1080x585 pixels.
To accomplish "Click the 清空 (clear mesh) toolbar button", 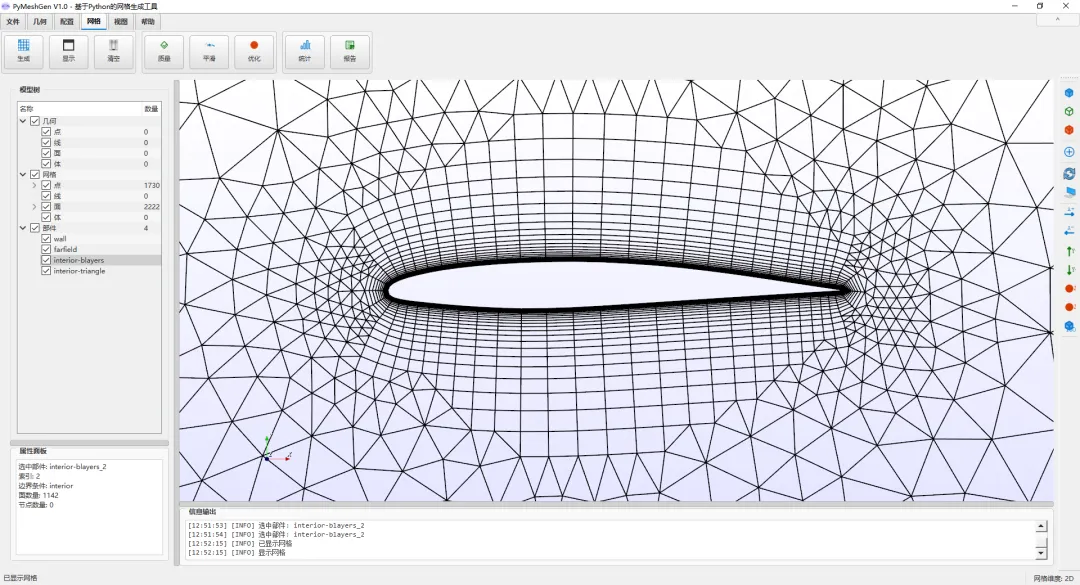I will click(x=114, y=51).
